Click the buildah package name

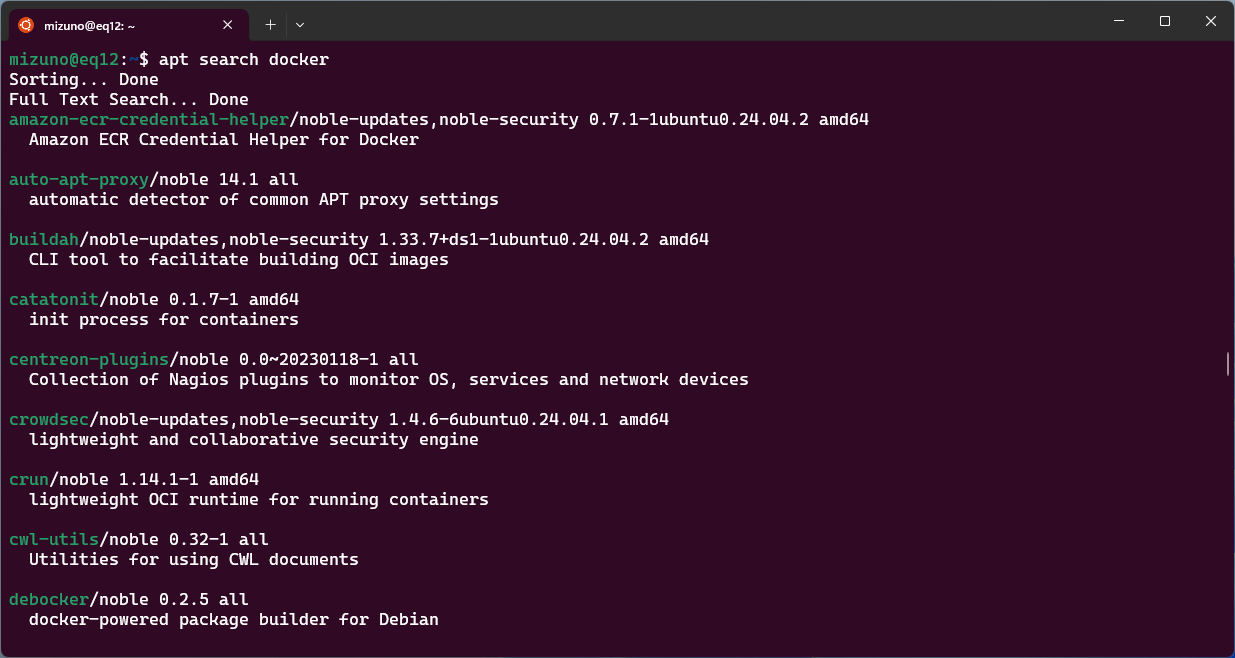coord(44,239)
